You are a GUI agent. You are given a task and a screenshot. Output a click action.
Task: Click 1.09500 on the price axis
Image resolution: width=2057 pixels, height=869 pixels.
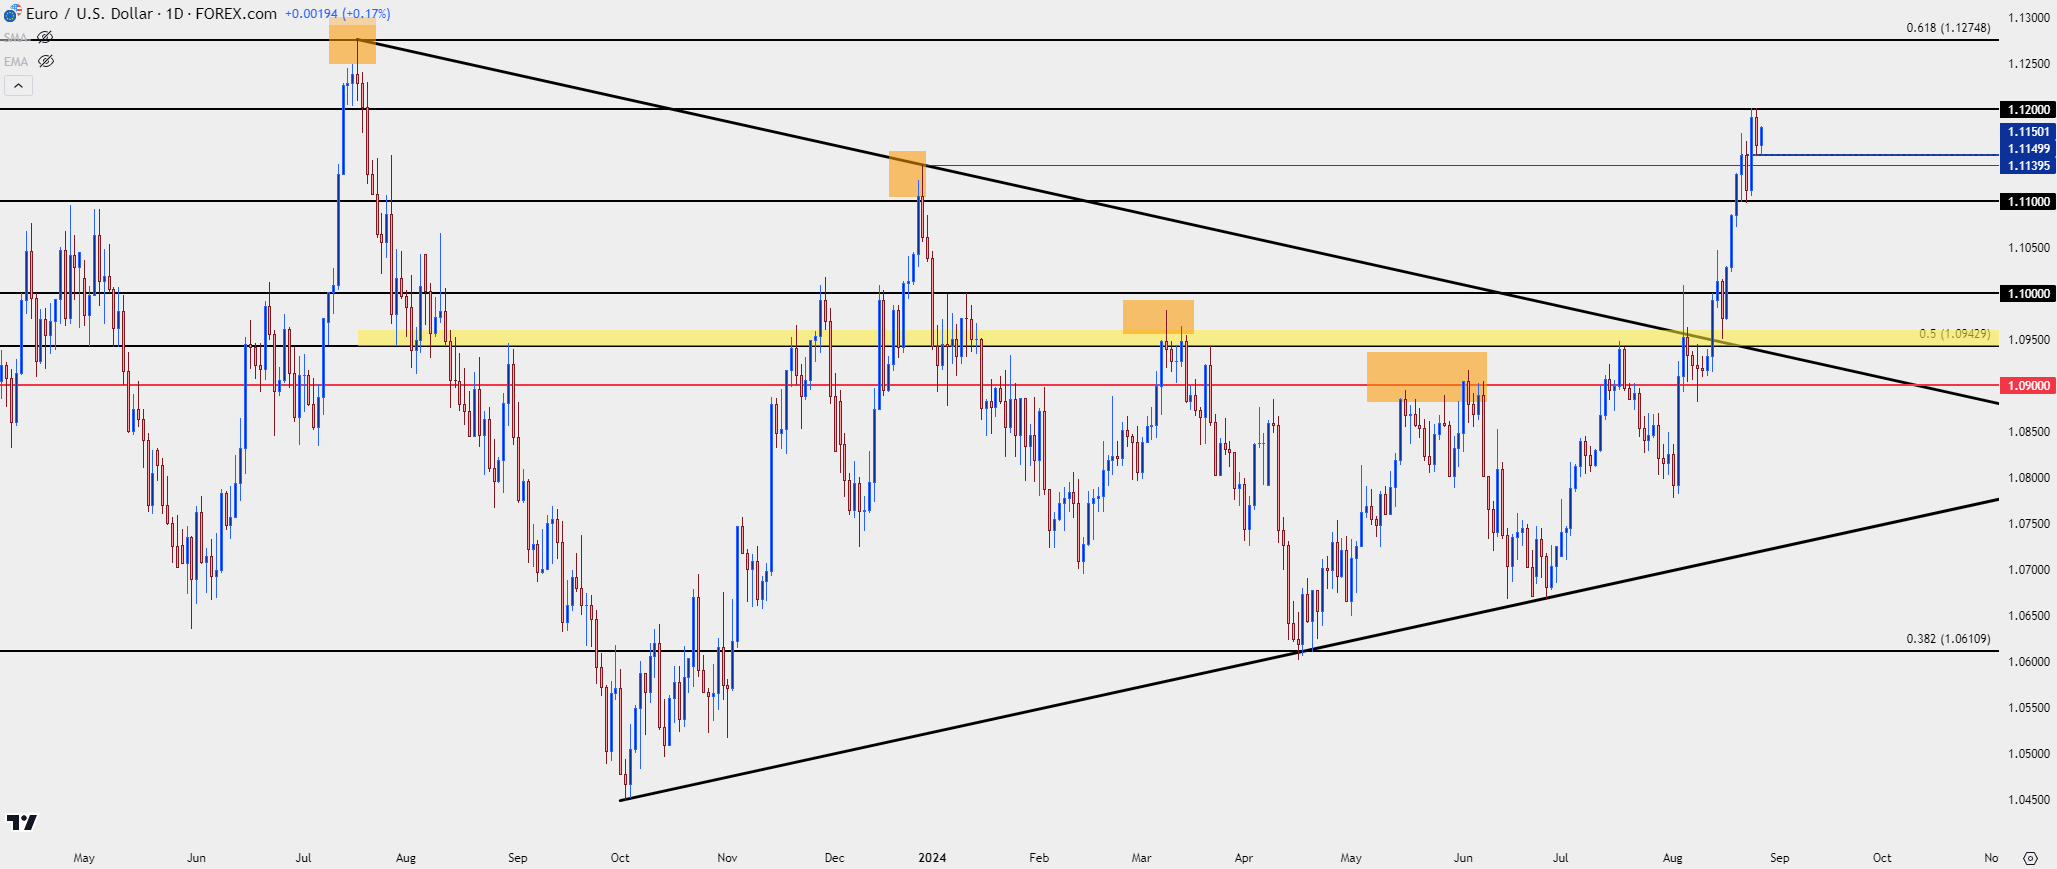tap(2029, 339)
